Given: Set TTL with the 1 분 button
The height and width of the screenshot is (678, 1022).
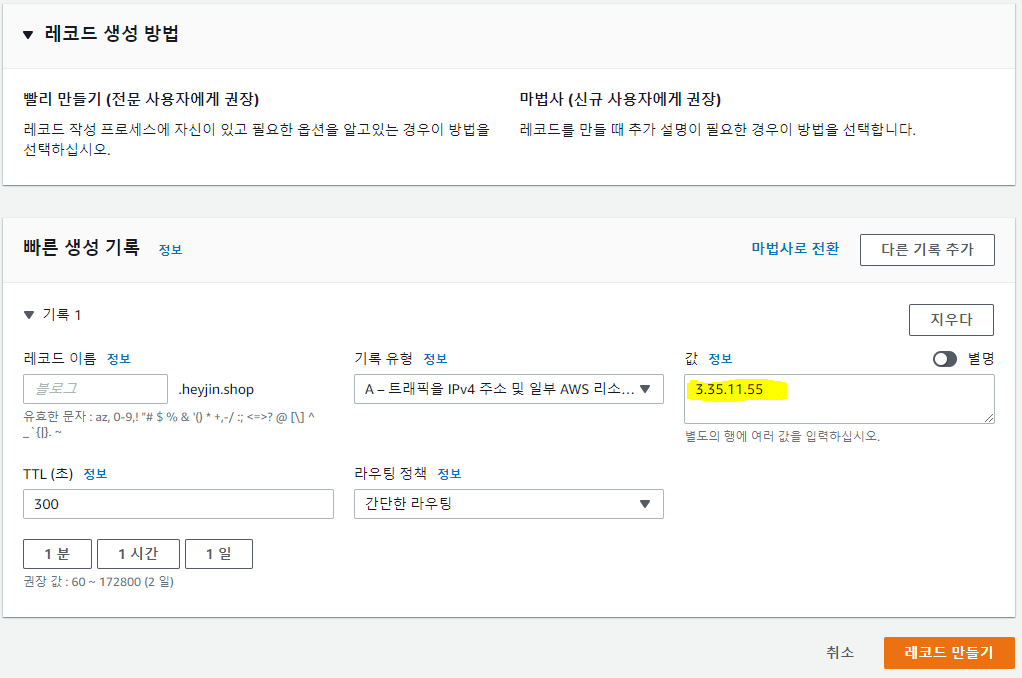Looking at the screenshot, I should pyautogui.click(x=57, y=554).
